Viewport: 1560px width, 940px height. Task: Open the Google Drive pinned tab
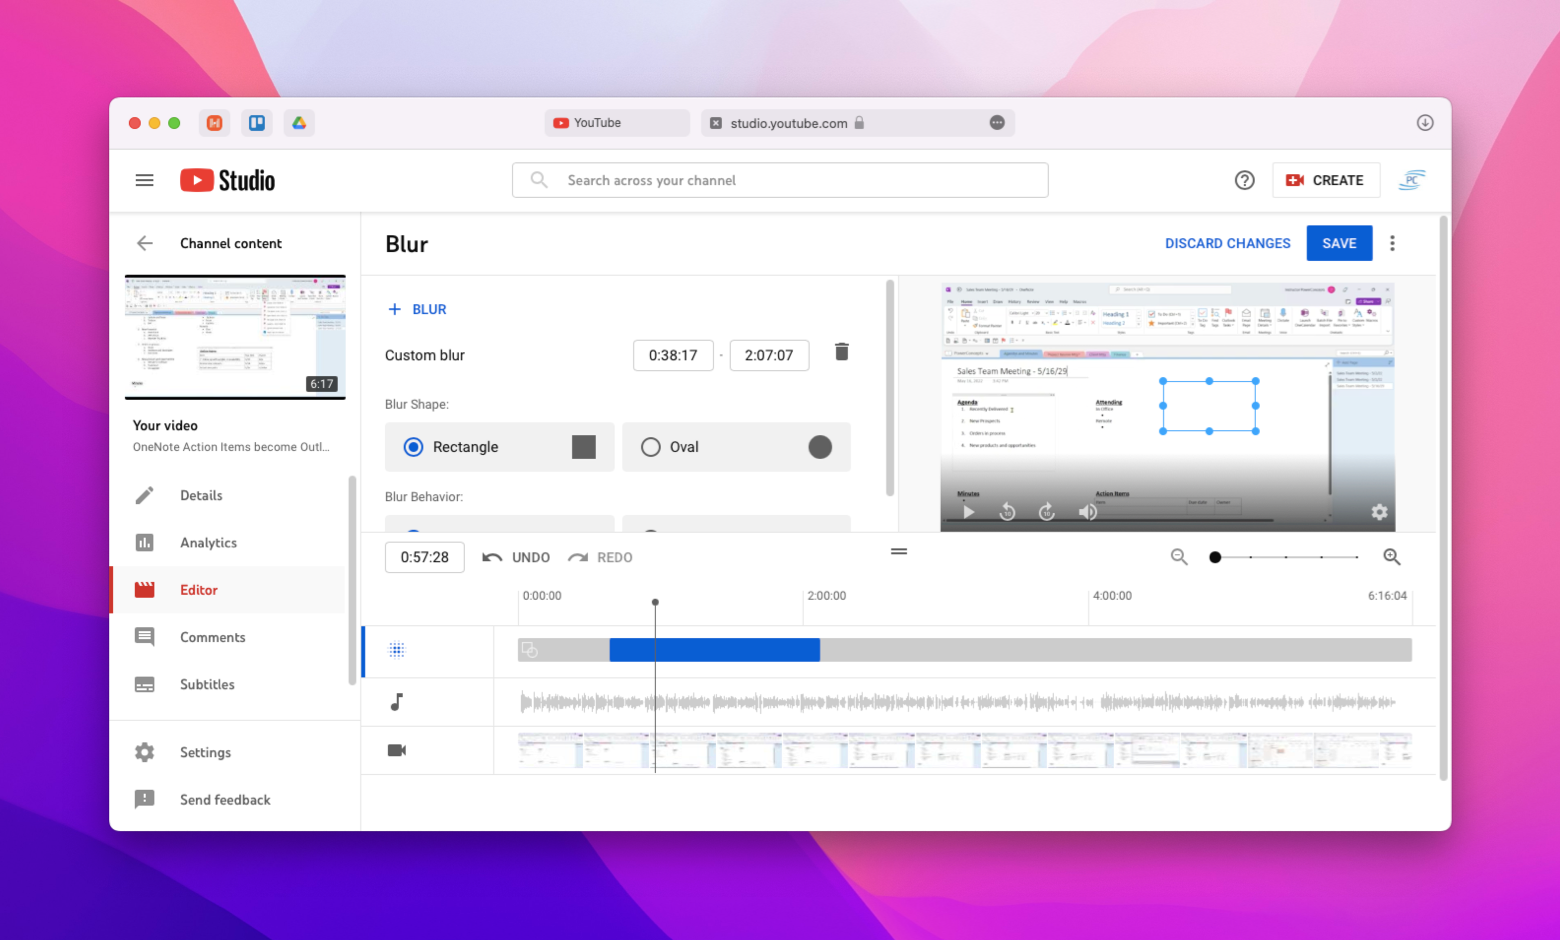298,123
